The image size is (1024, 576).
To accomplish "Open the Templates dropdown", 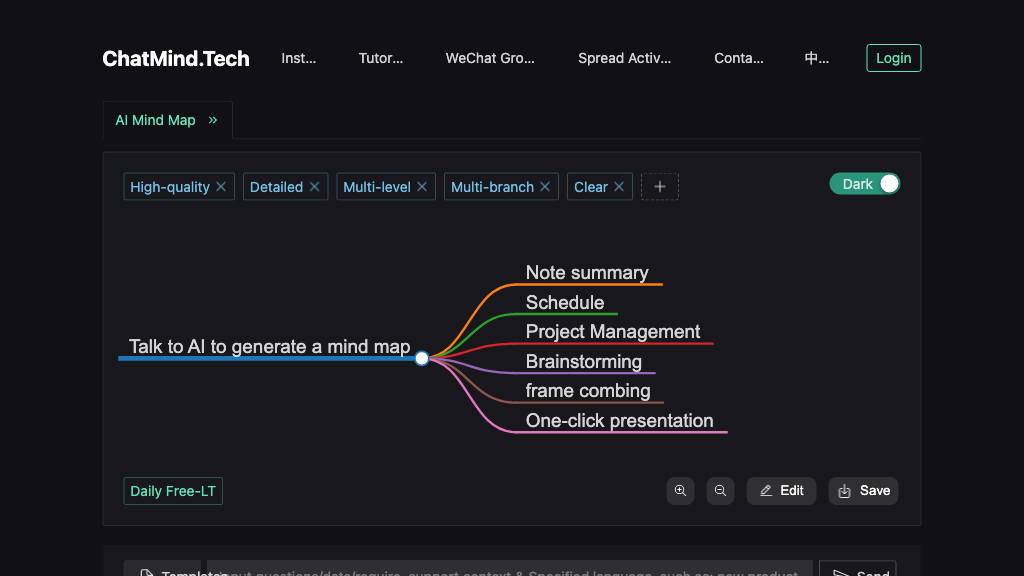I will pos(163,570).
